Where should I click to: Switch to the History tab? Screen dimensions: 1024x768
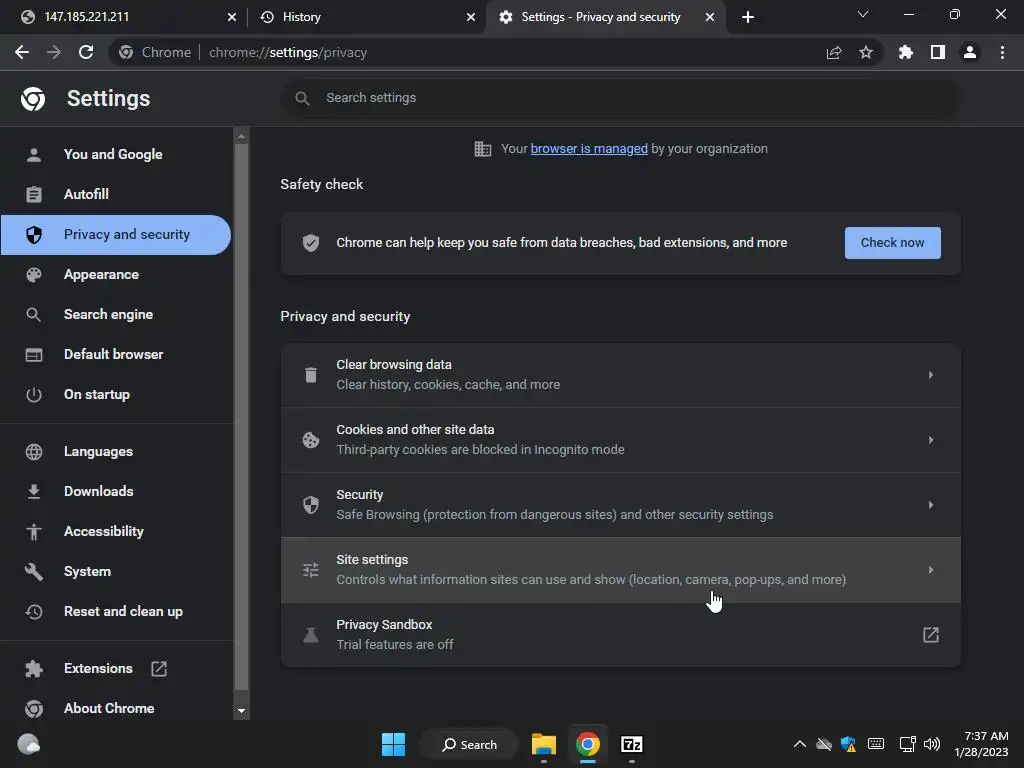[366, 17]
